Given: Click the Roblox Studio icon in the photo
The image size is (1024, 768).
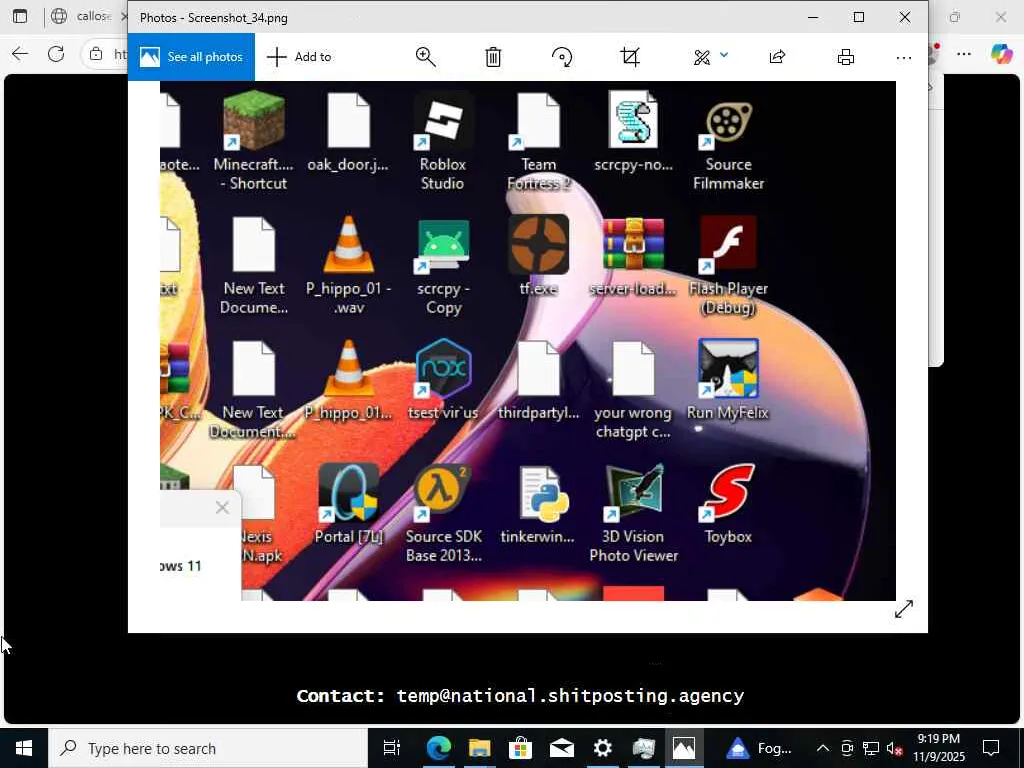Looking at the screenshot, I should pyautogui.click(x=443, y=121).
